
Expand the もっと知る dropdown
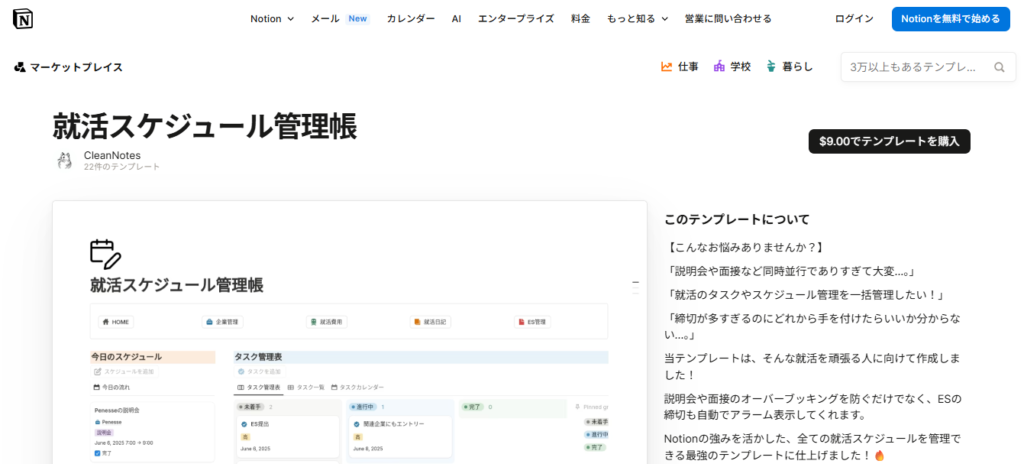637,19
